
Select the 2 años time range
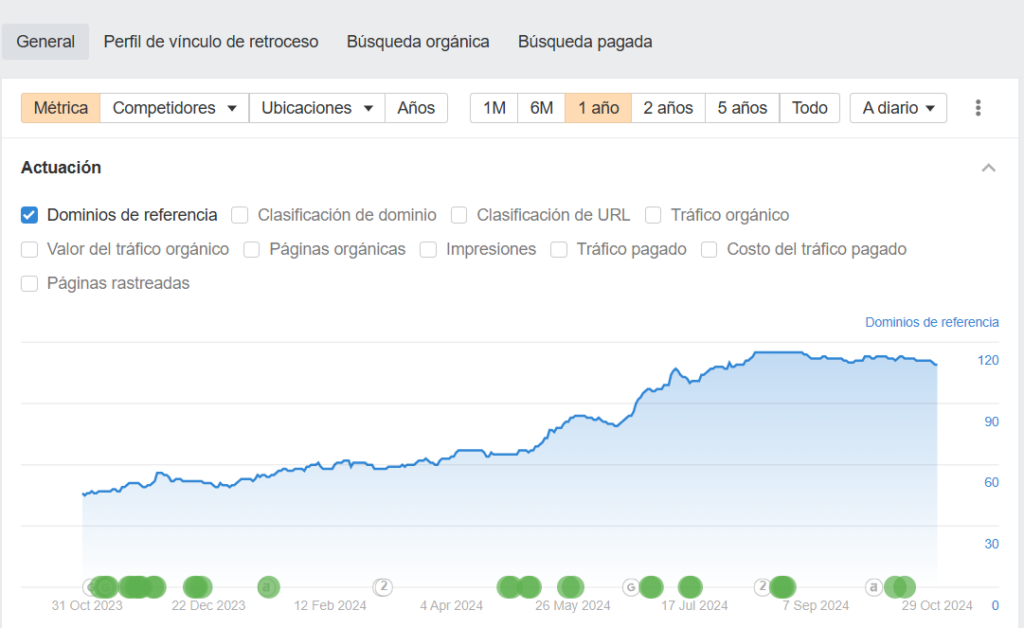pyautogui.click(x=668, y=108)
